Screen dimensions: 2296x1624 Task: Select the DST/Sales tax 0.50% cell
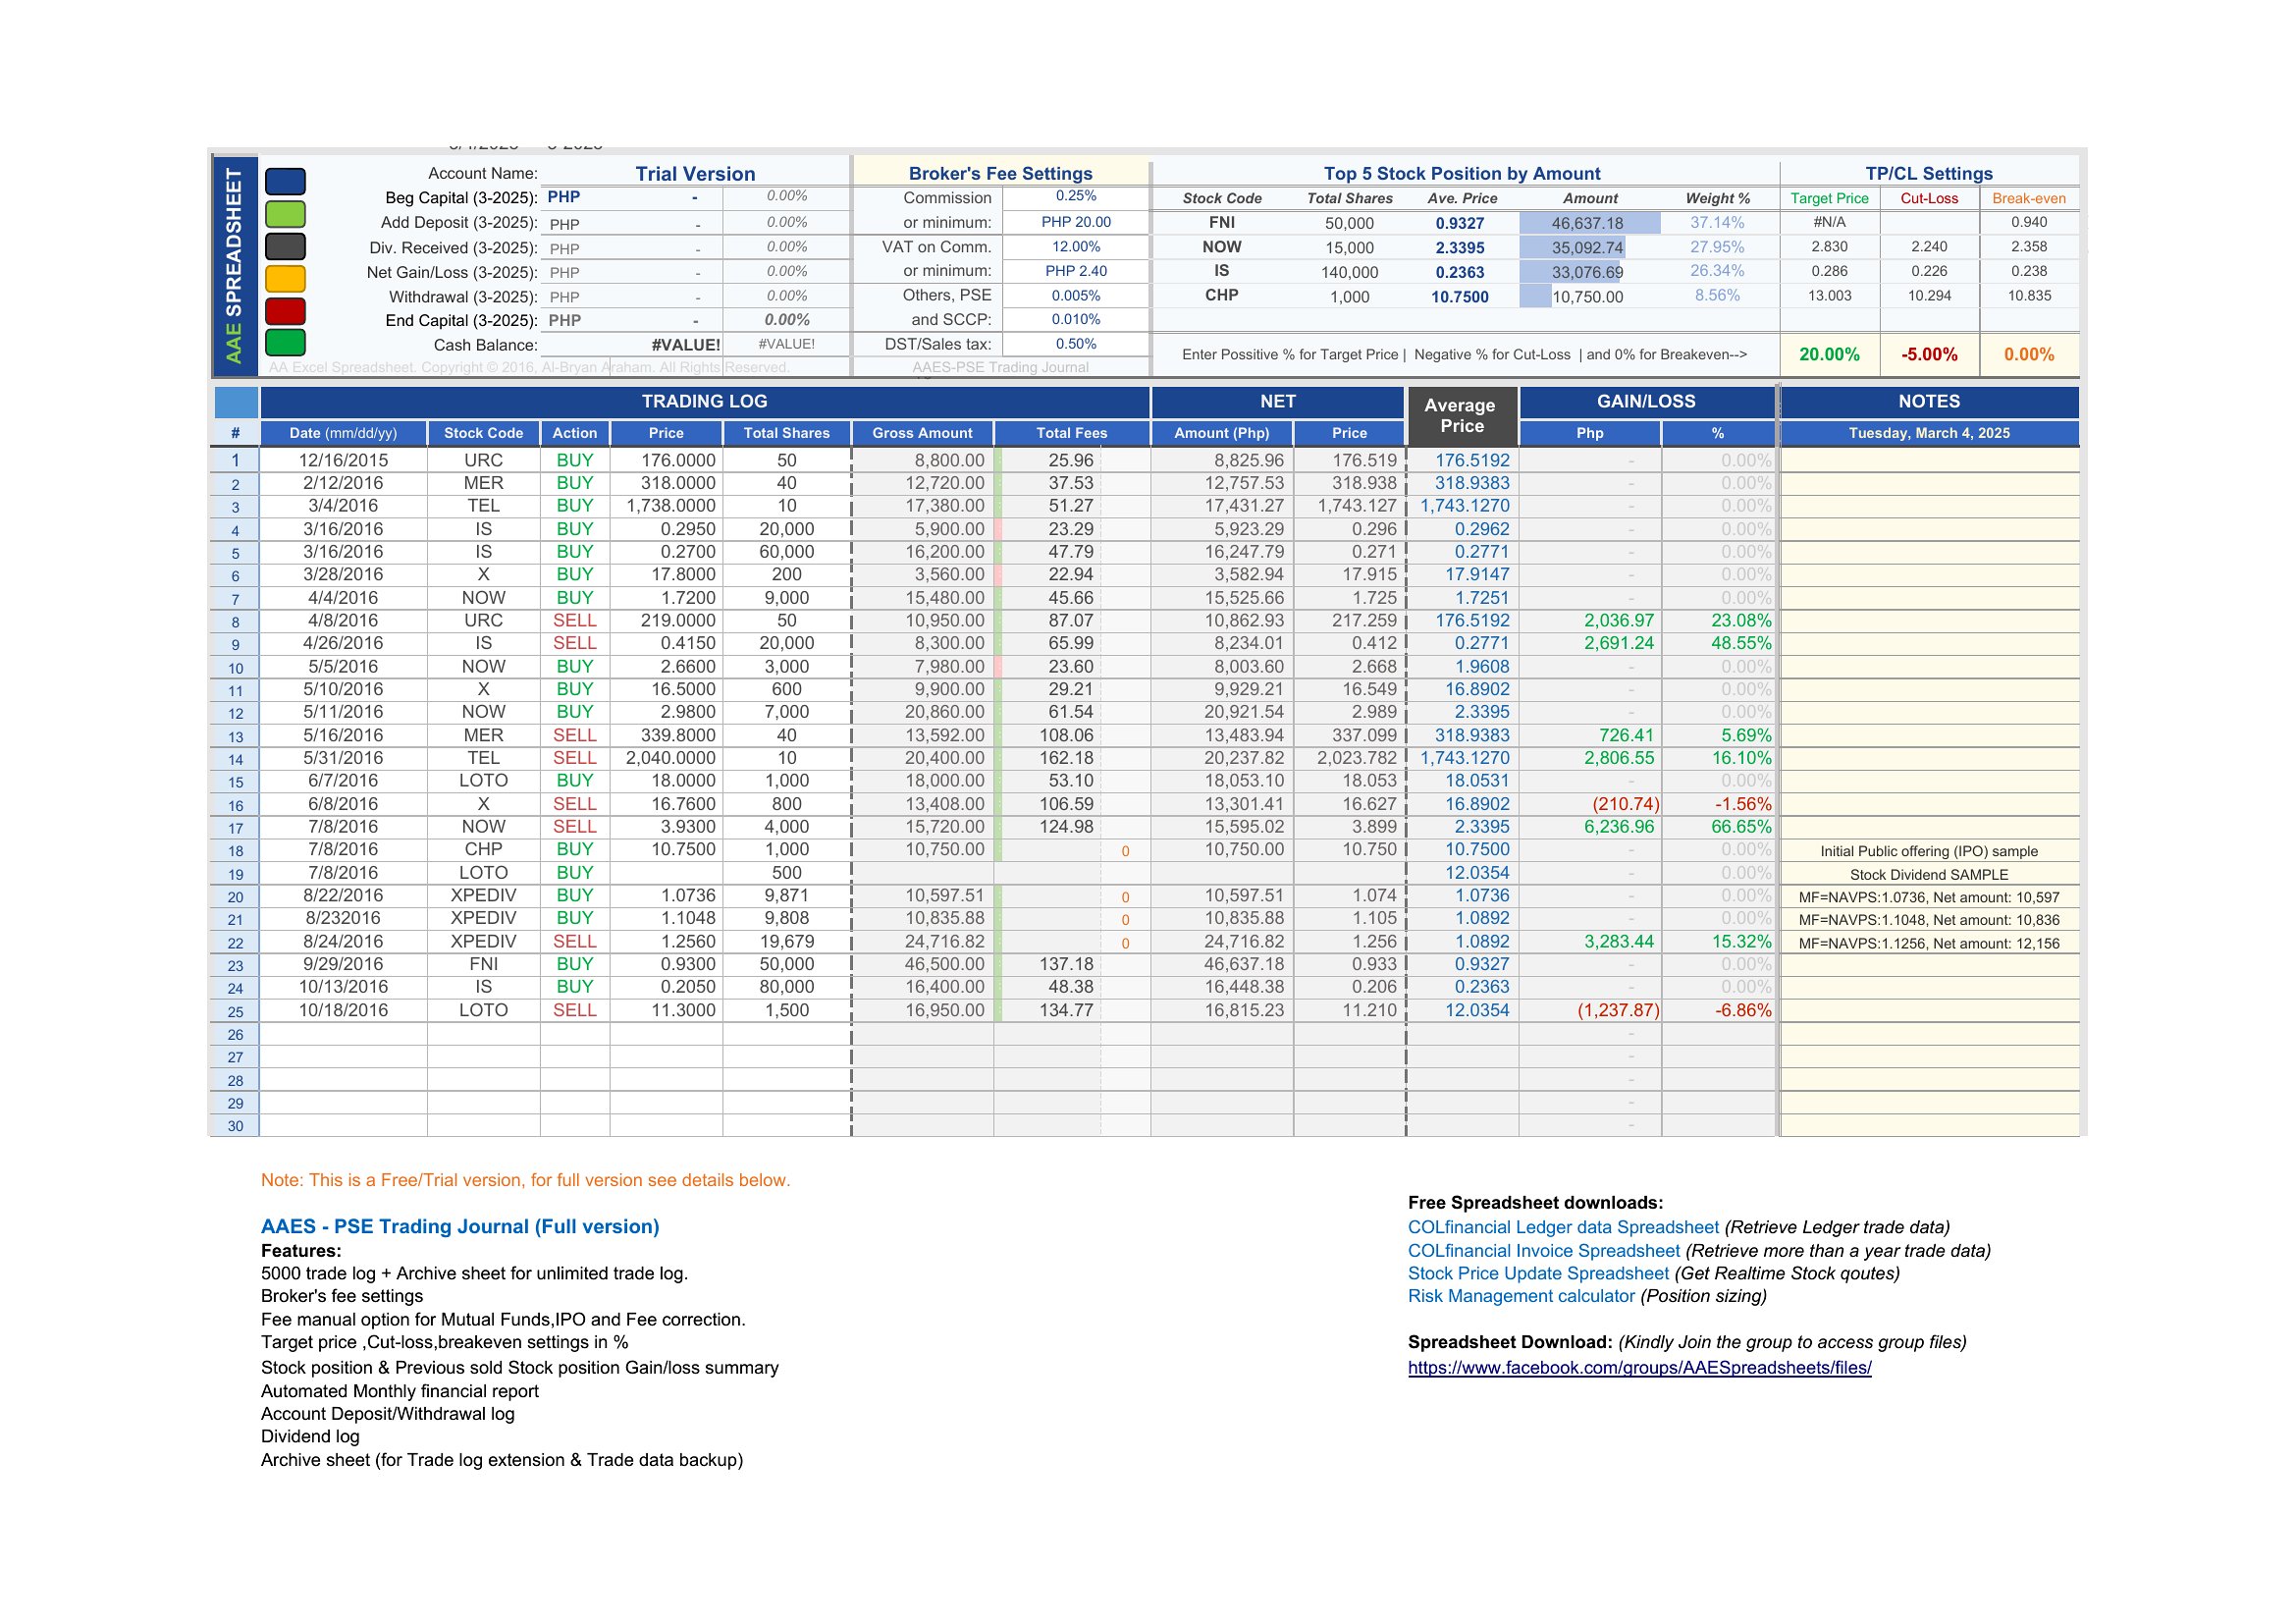(x=1076, y=344)
